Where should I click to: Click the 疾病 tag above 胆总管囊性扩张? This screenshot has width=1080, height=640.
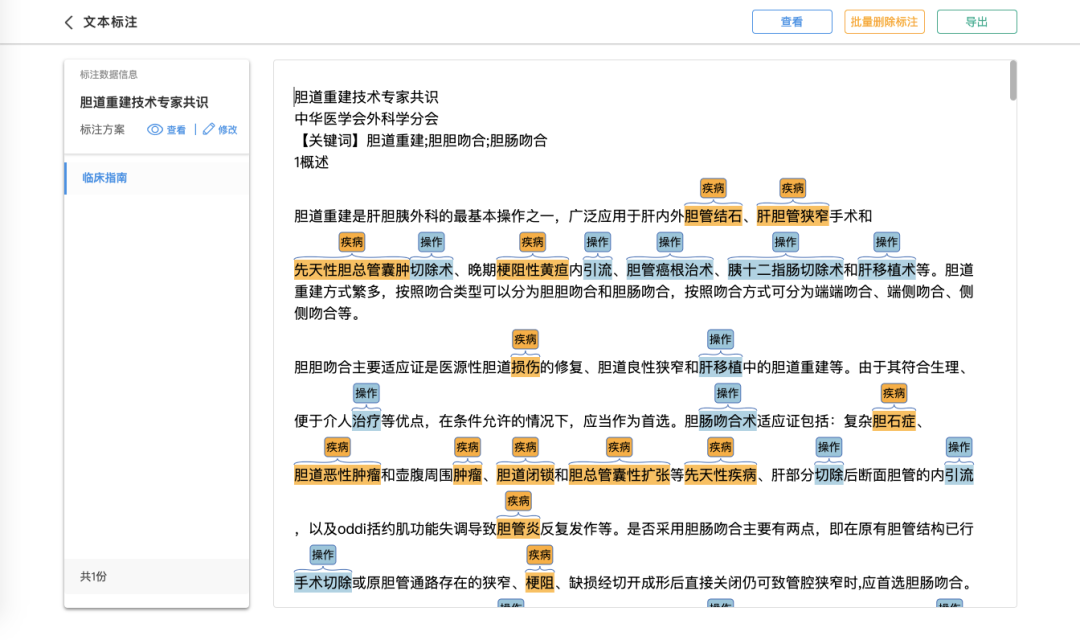tap(619, 447)
